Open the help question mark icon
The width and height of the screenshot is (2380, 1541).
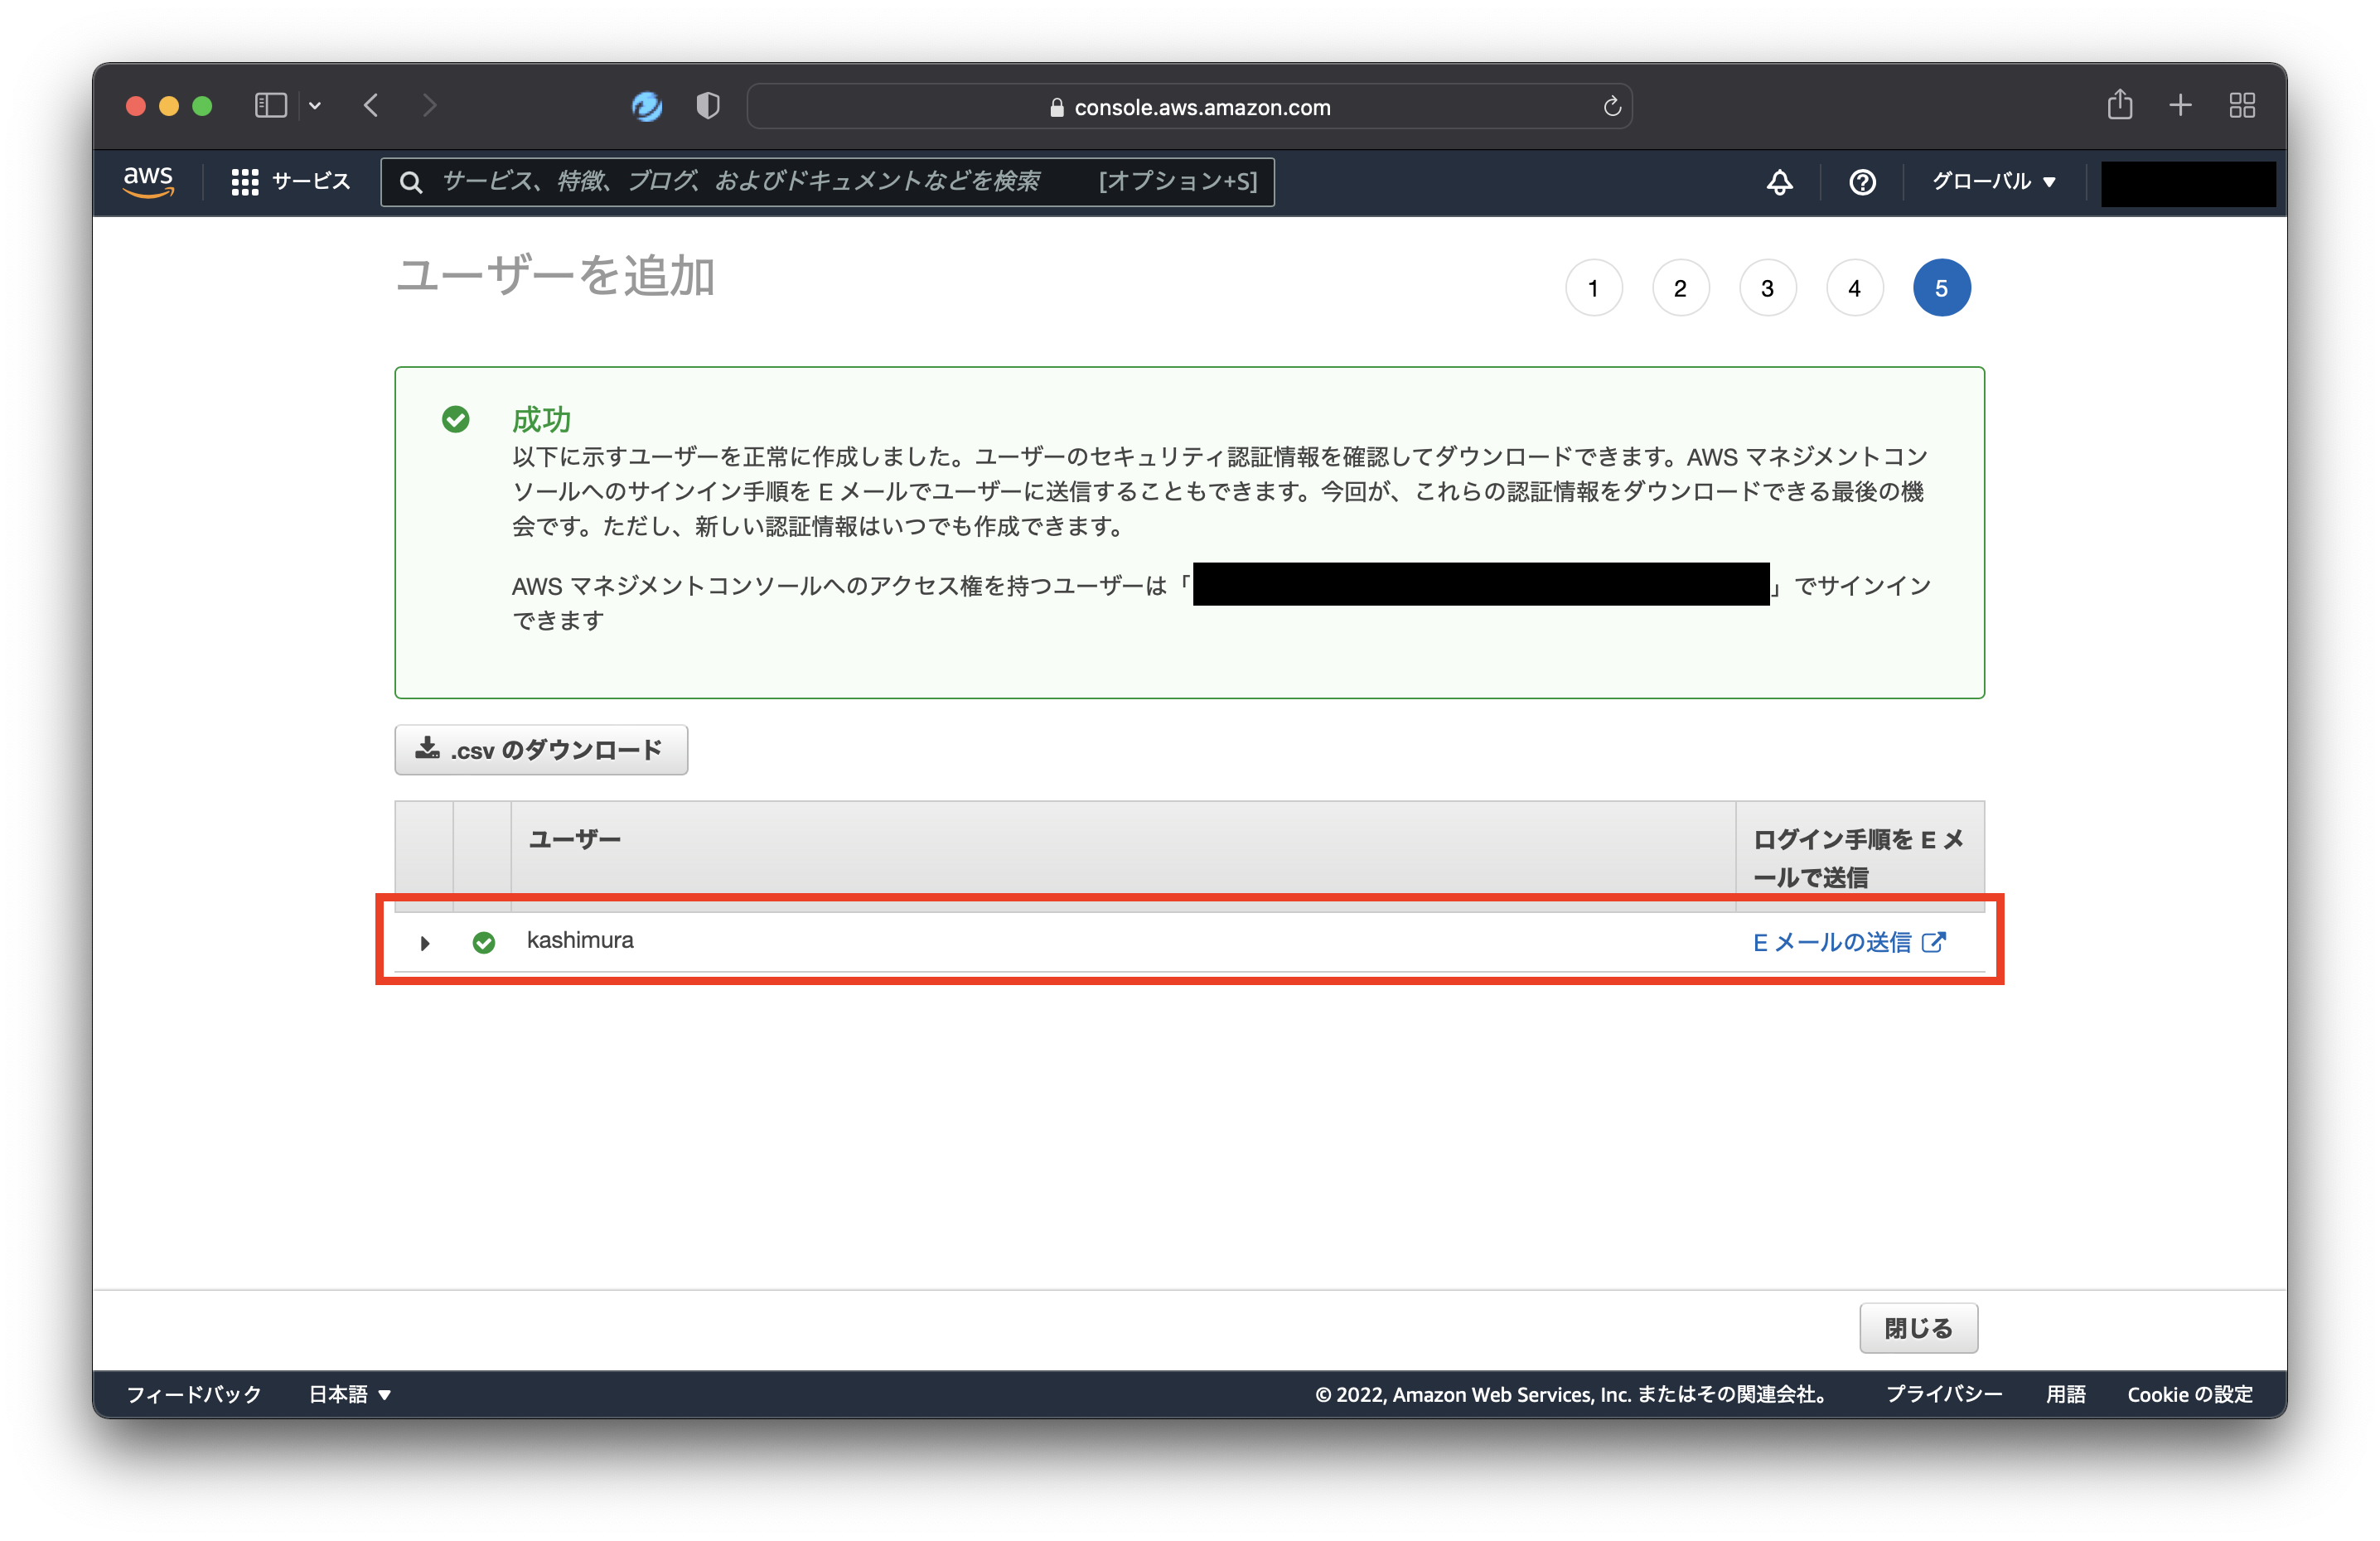(1862, 182)
